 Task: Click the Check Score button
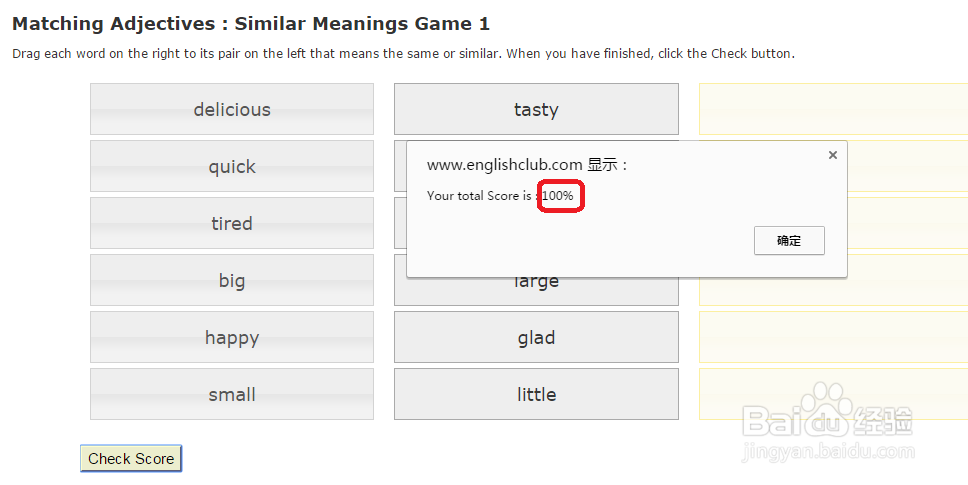click(x=131, y=458)
